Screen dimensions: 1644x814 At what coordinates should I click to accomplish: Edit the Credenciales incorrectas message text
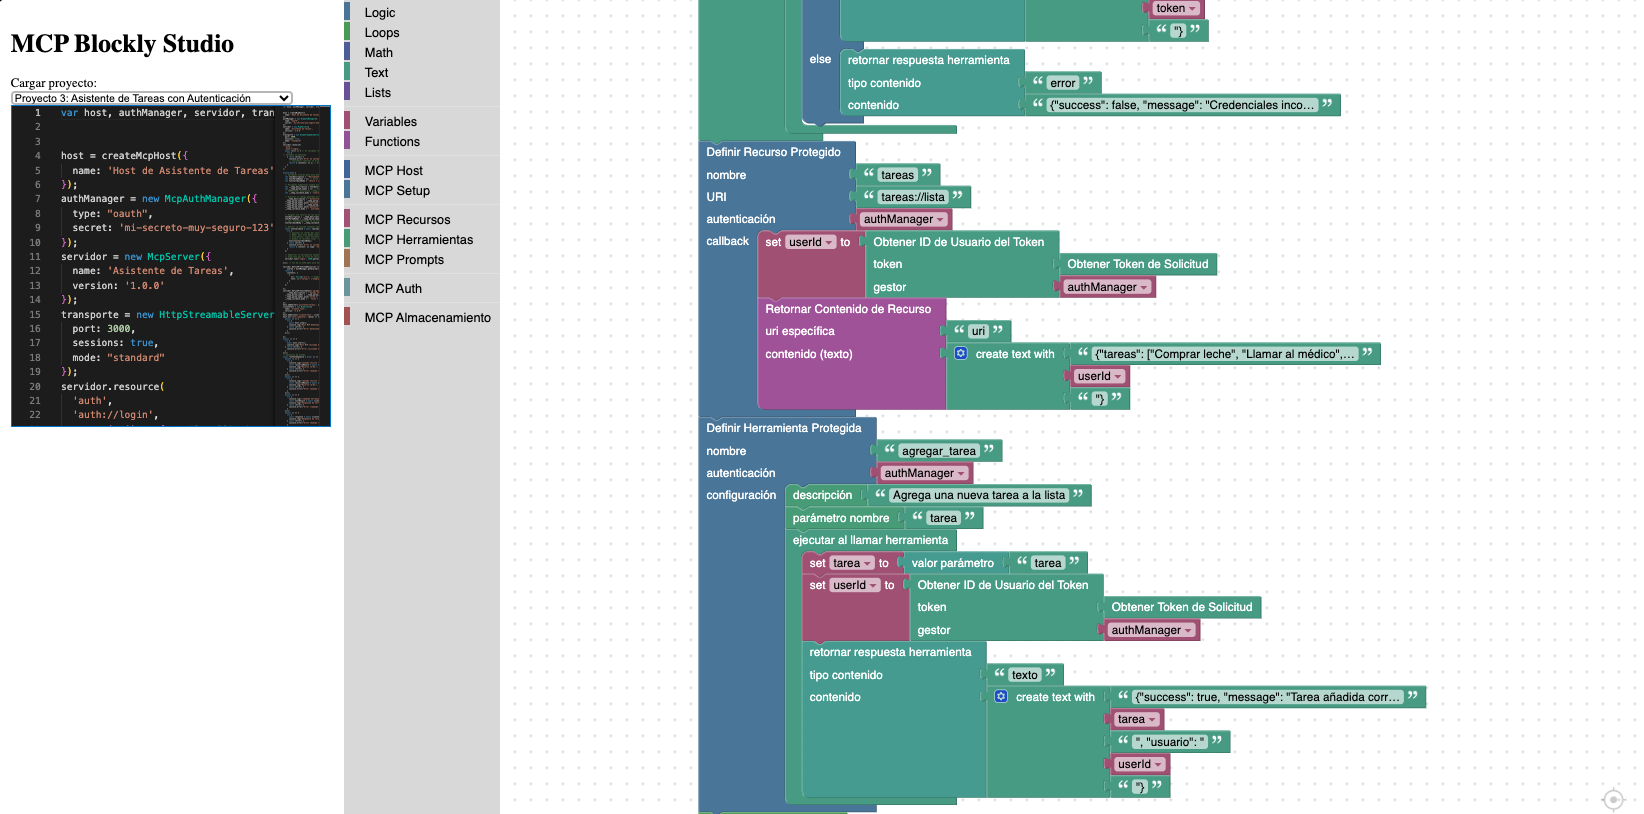coord(1182,105)
